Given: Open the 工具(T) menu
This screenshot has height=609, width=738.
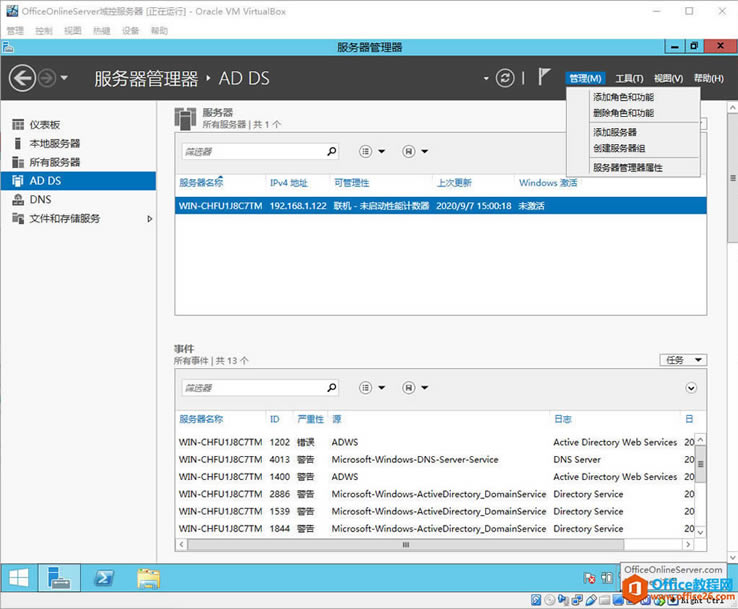Looking at the screenshot, I should click(x=629, y=79).
